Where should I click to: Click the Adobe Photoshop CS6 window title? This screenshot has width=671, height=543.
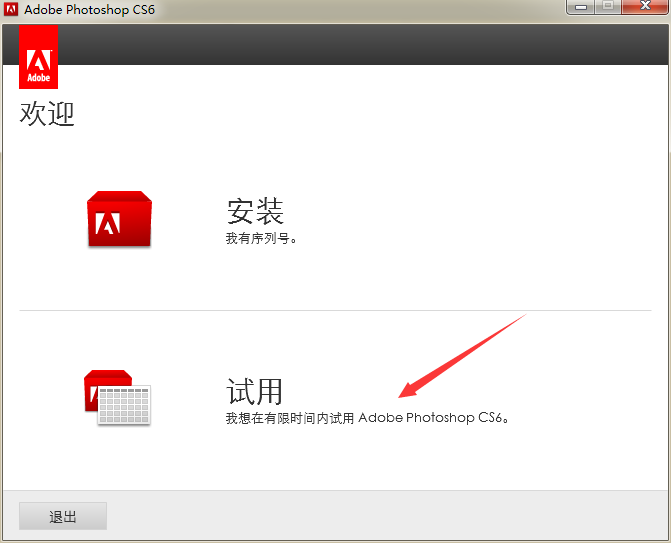(x=89, y=9)
